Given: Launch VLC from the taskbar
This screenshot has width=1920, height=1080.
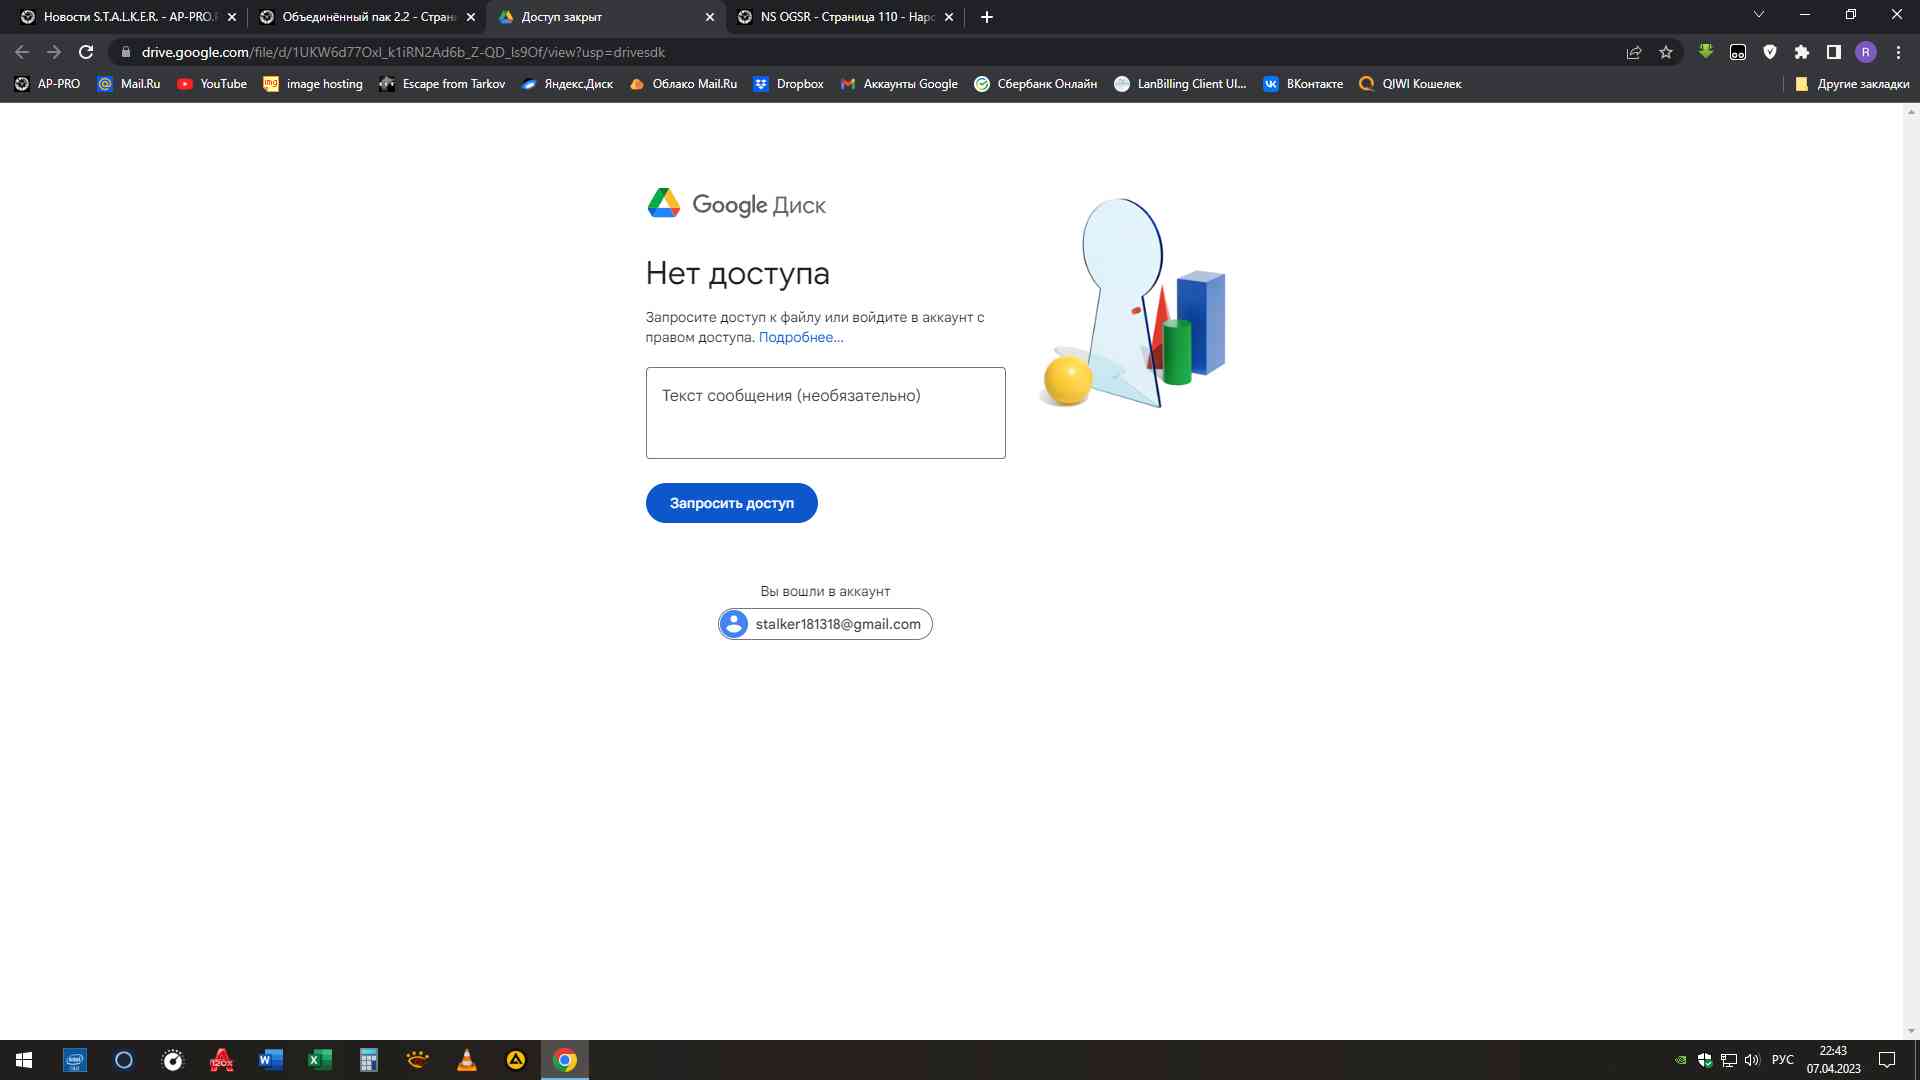Looking at the screenshot, I should 466,1060.
